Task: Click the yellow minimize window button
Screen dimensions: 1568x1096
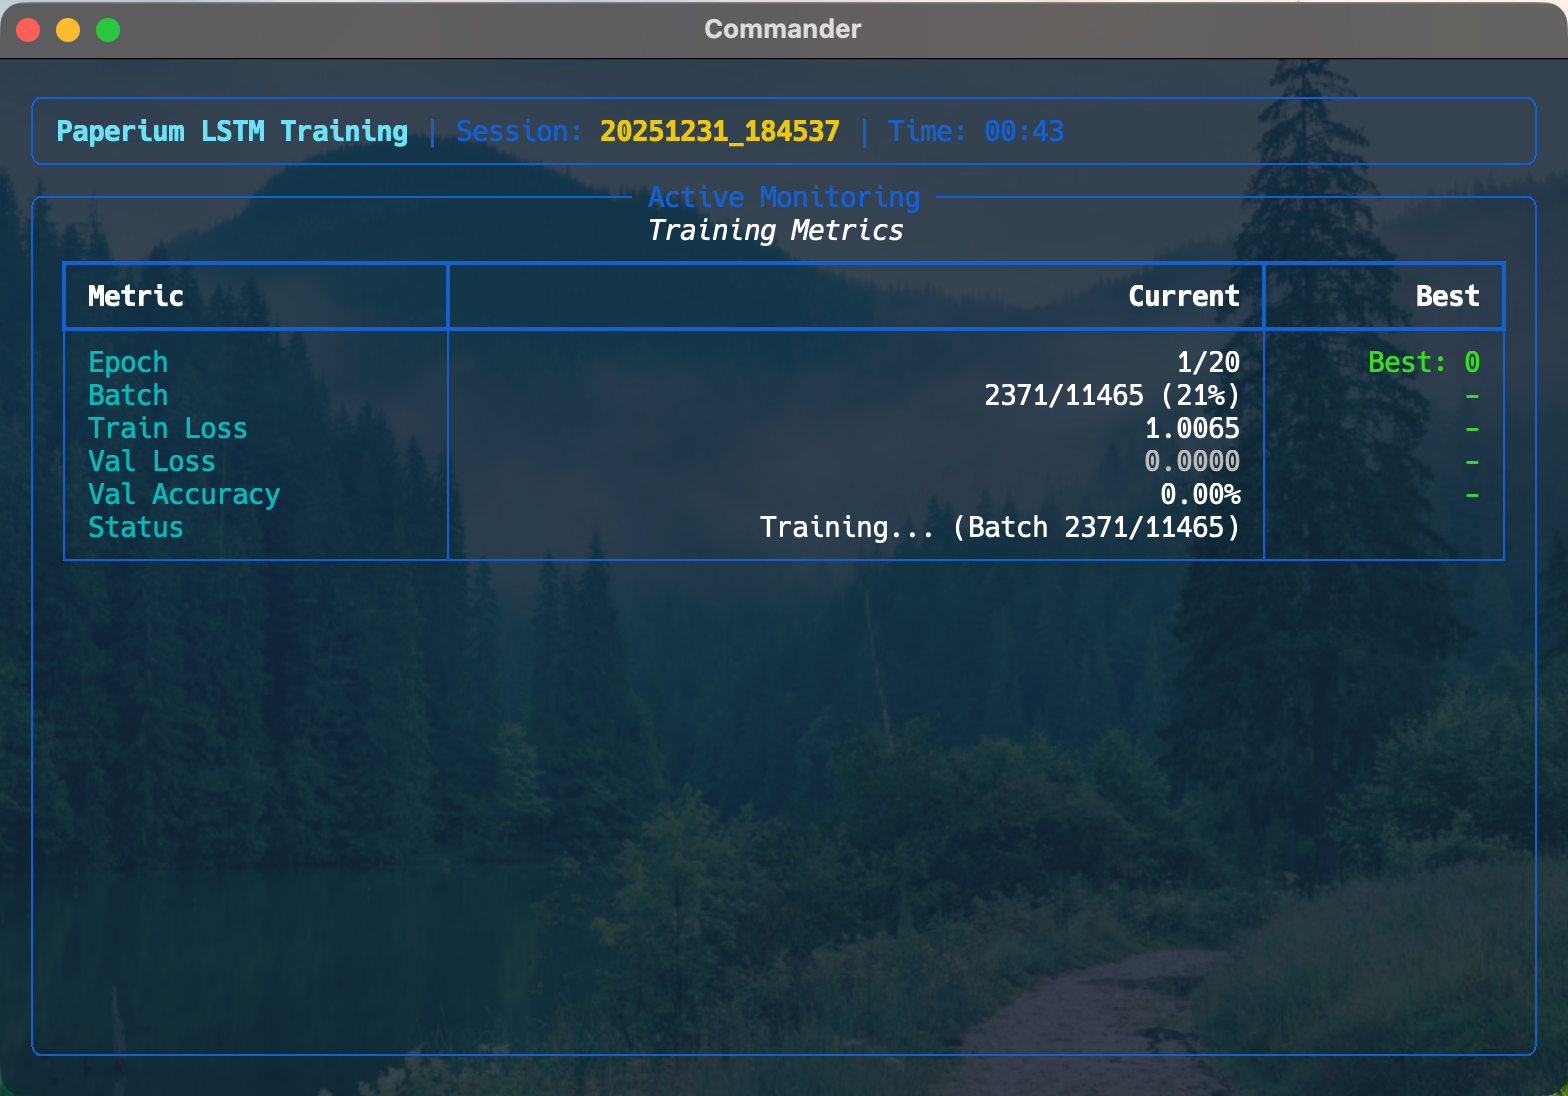Action: [68, 30]
